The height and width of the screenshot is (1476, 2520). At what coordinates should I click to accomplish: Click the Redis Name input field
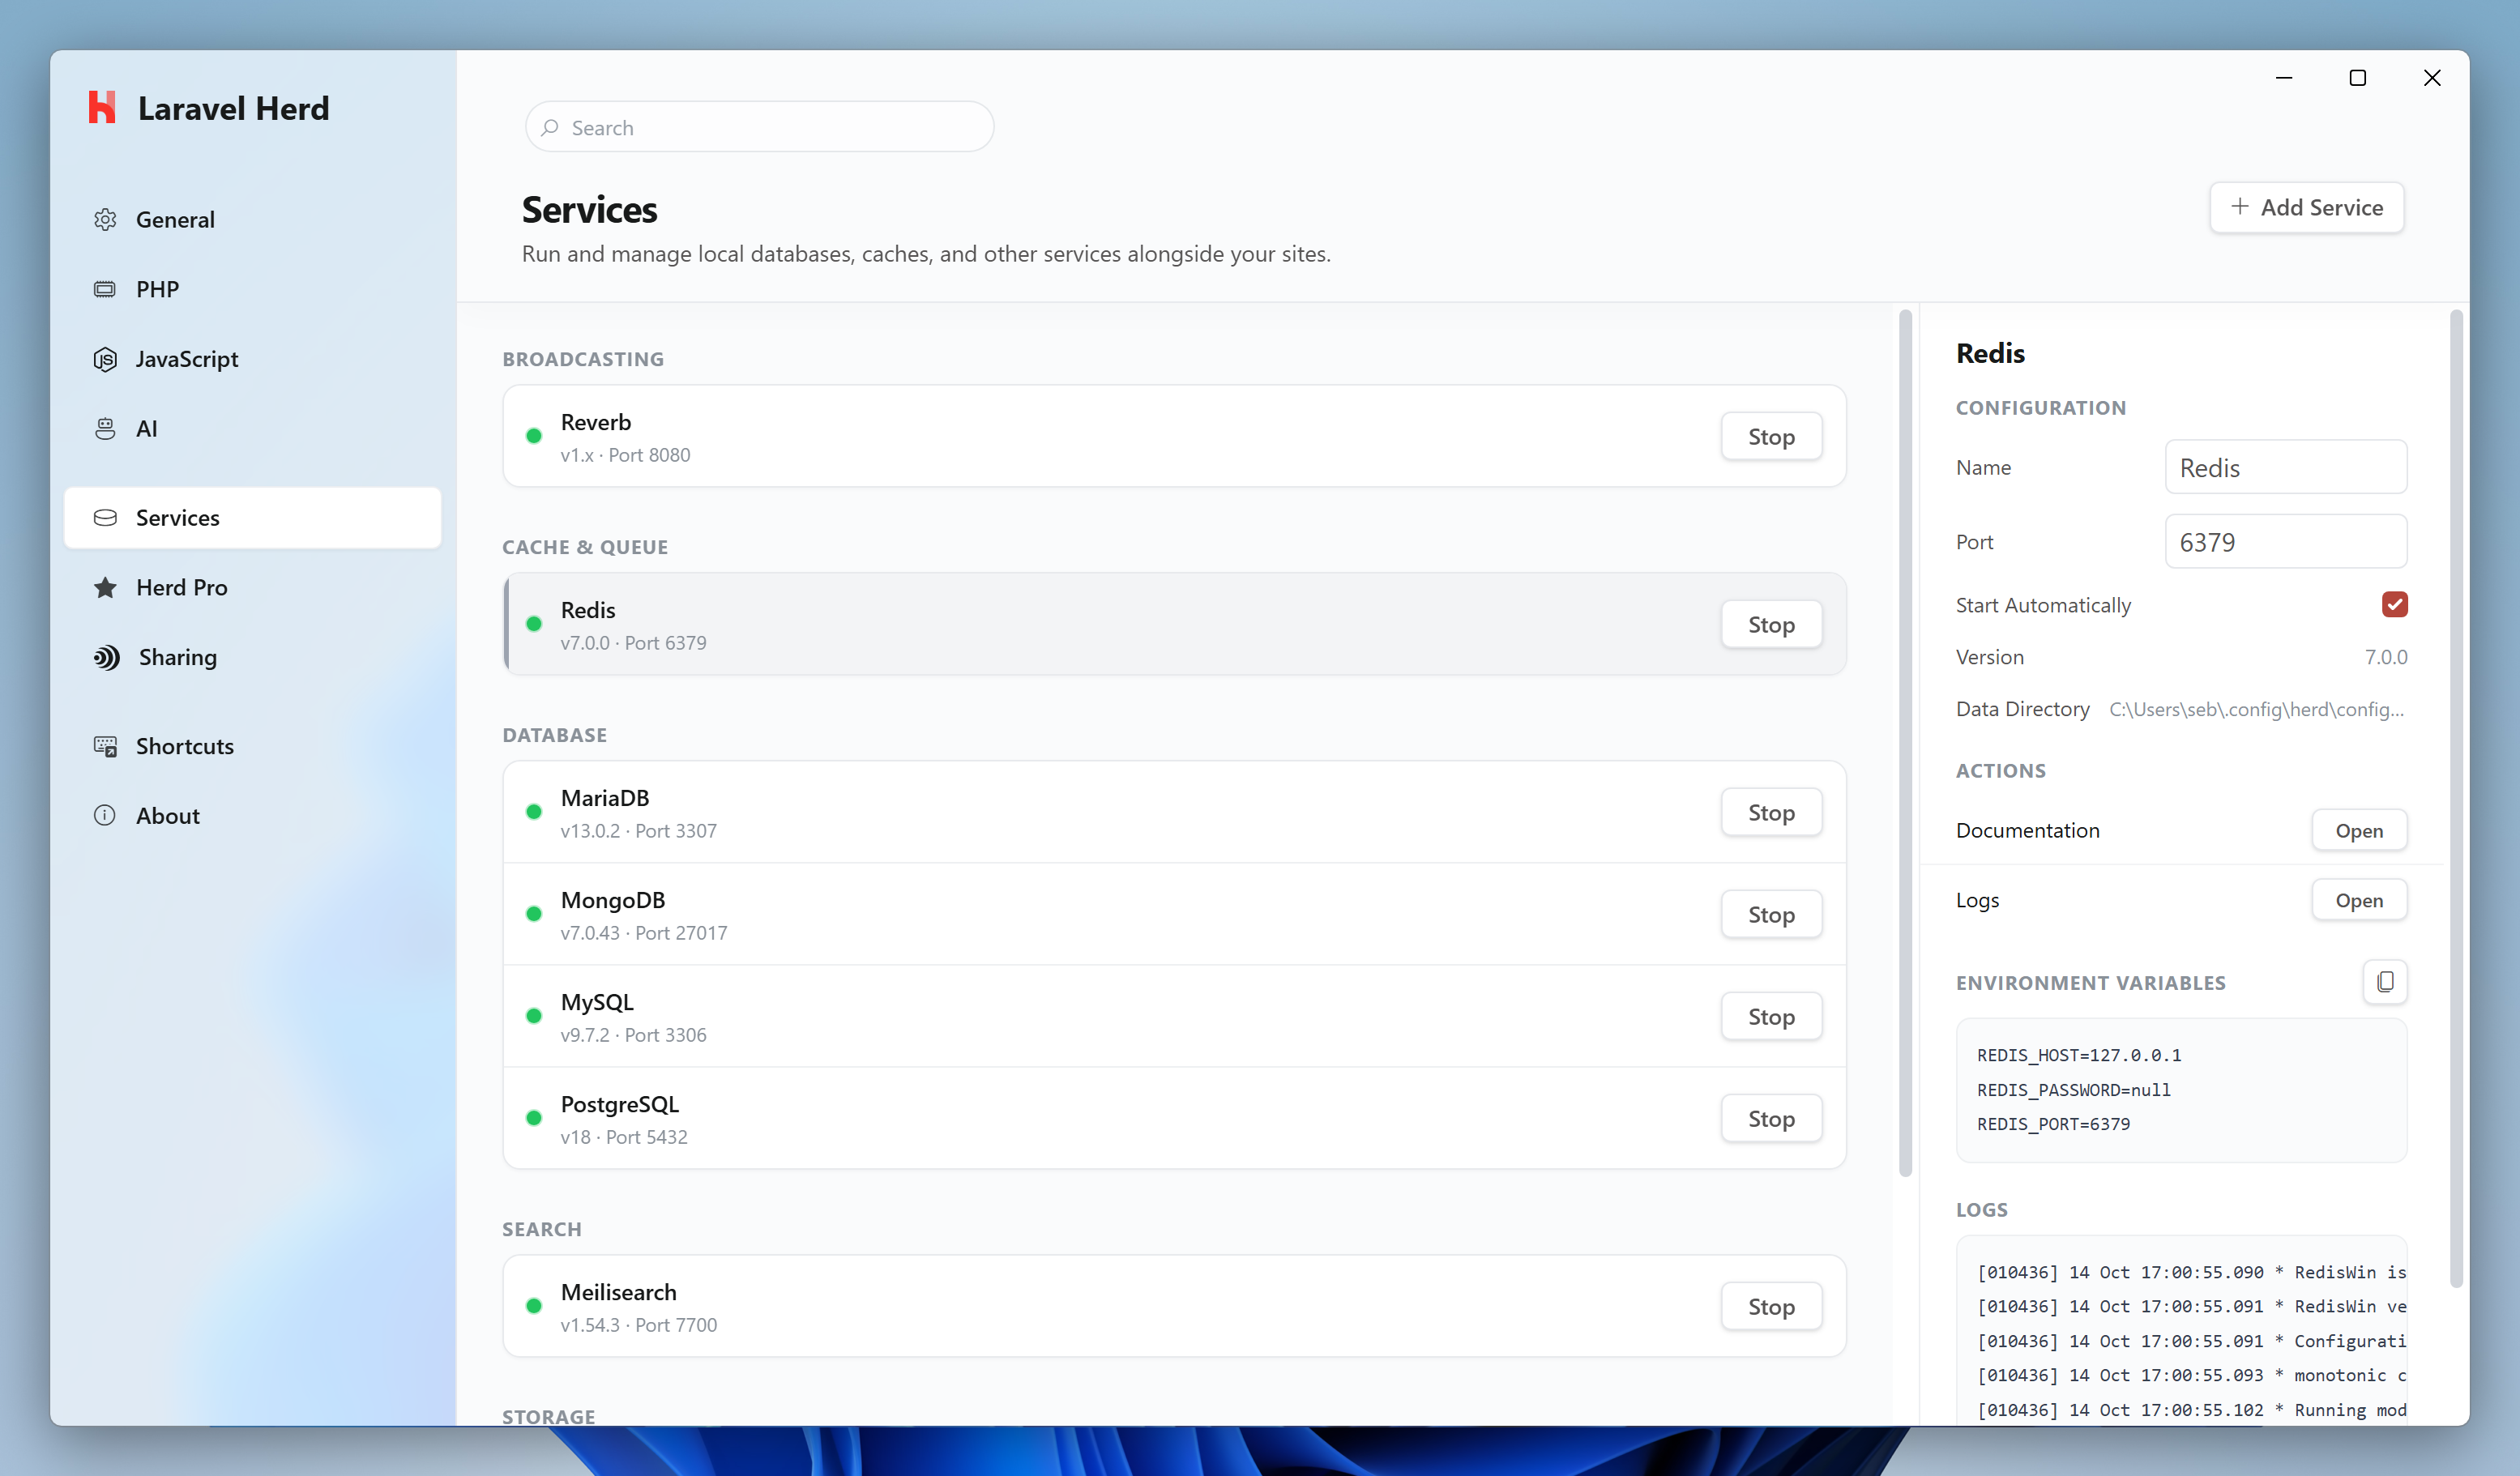2285,467
